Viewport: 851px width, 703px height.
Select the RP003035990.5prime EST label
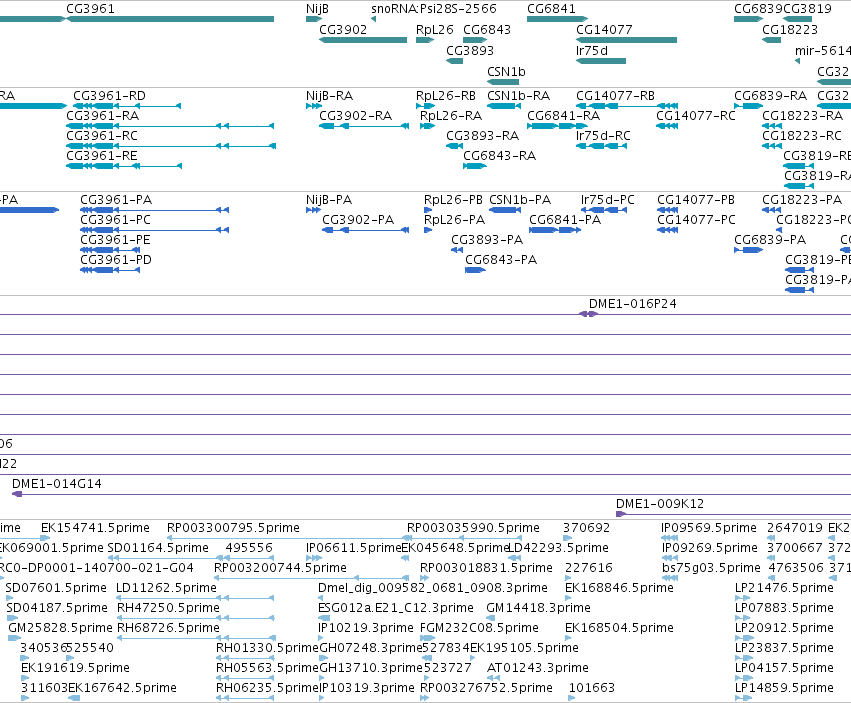tap(473, 528)
